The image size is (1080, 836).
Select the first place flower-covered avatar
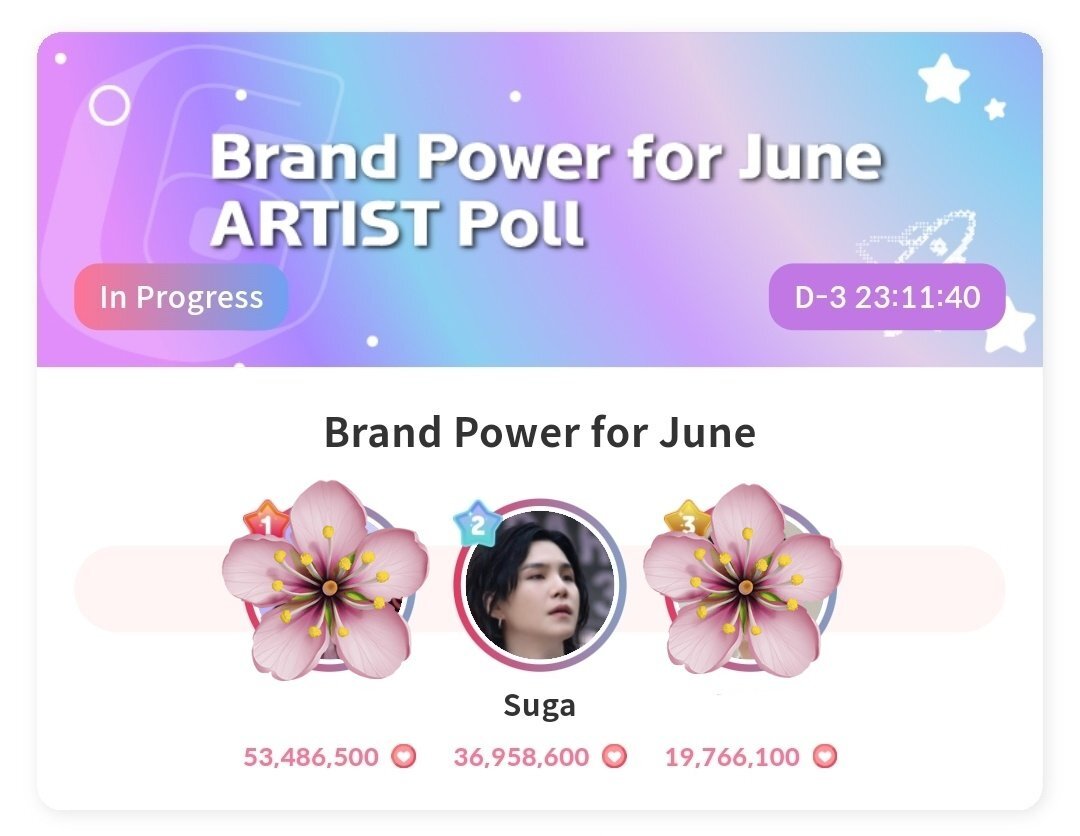pos(325,581)
